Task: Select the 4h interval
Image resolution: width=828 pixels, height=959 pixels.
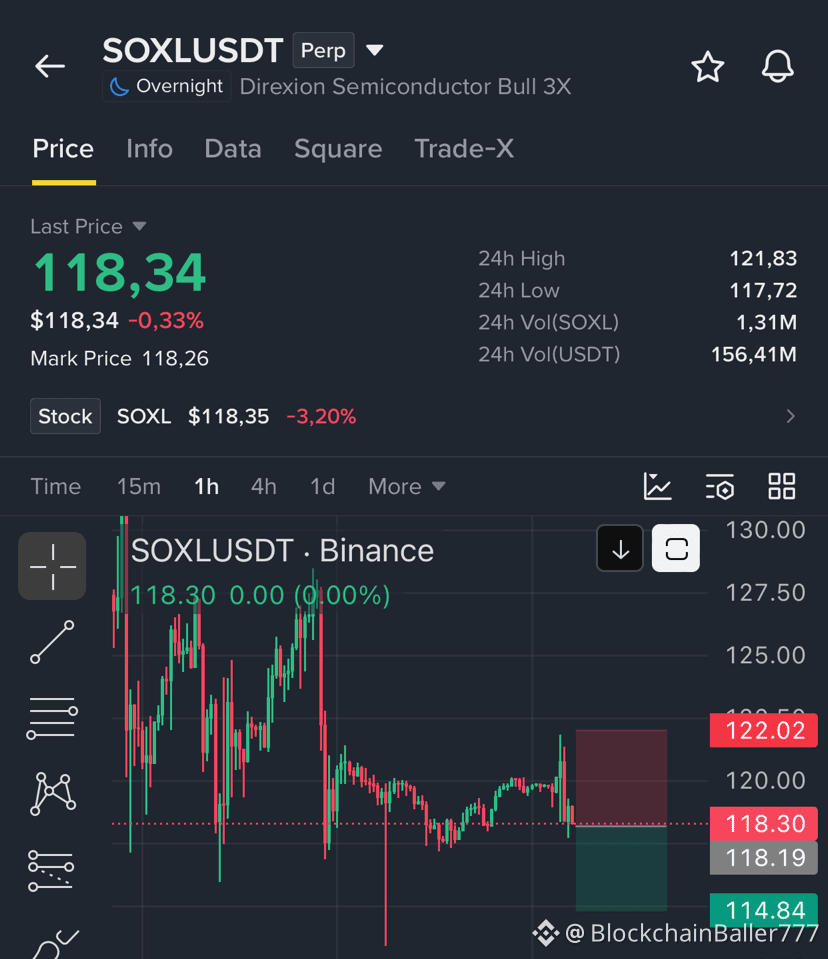Action: tap(264, 487)
